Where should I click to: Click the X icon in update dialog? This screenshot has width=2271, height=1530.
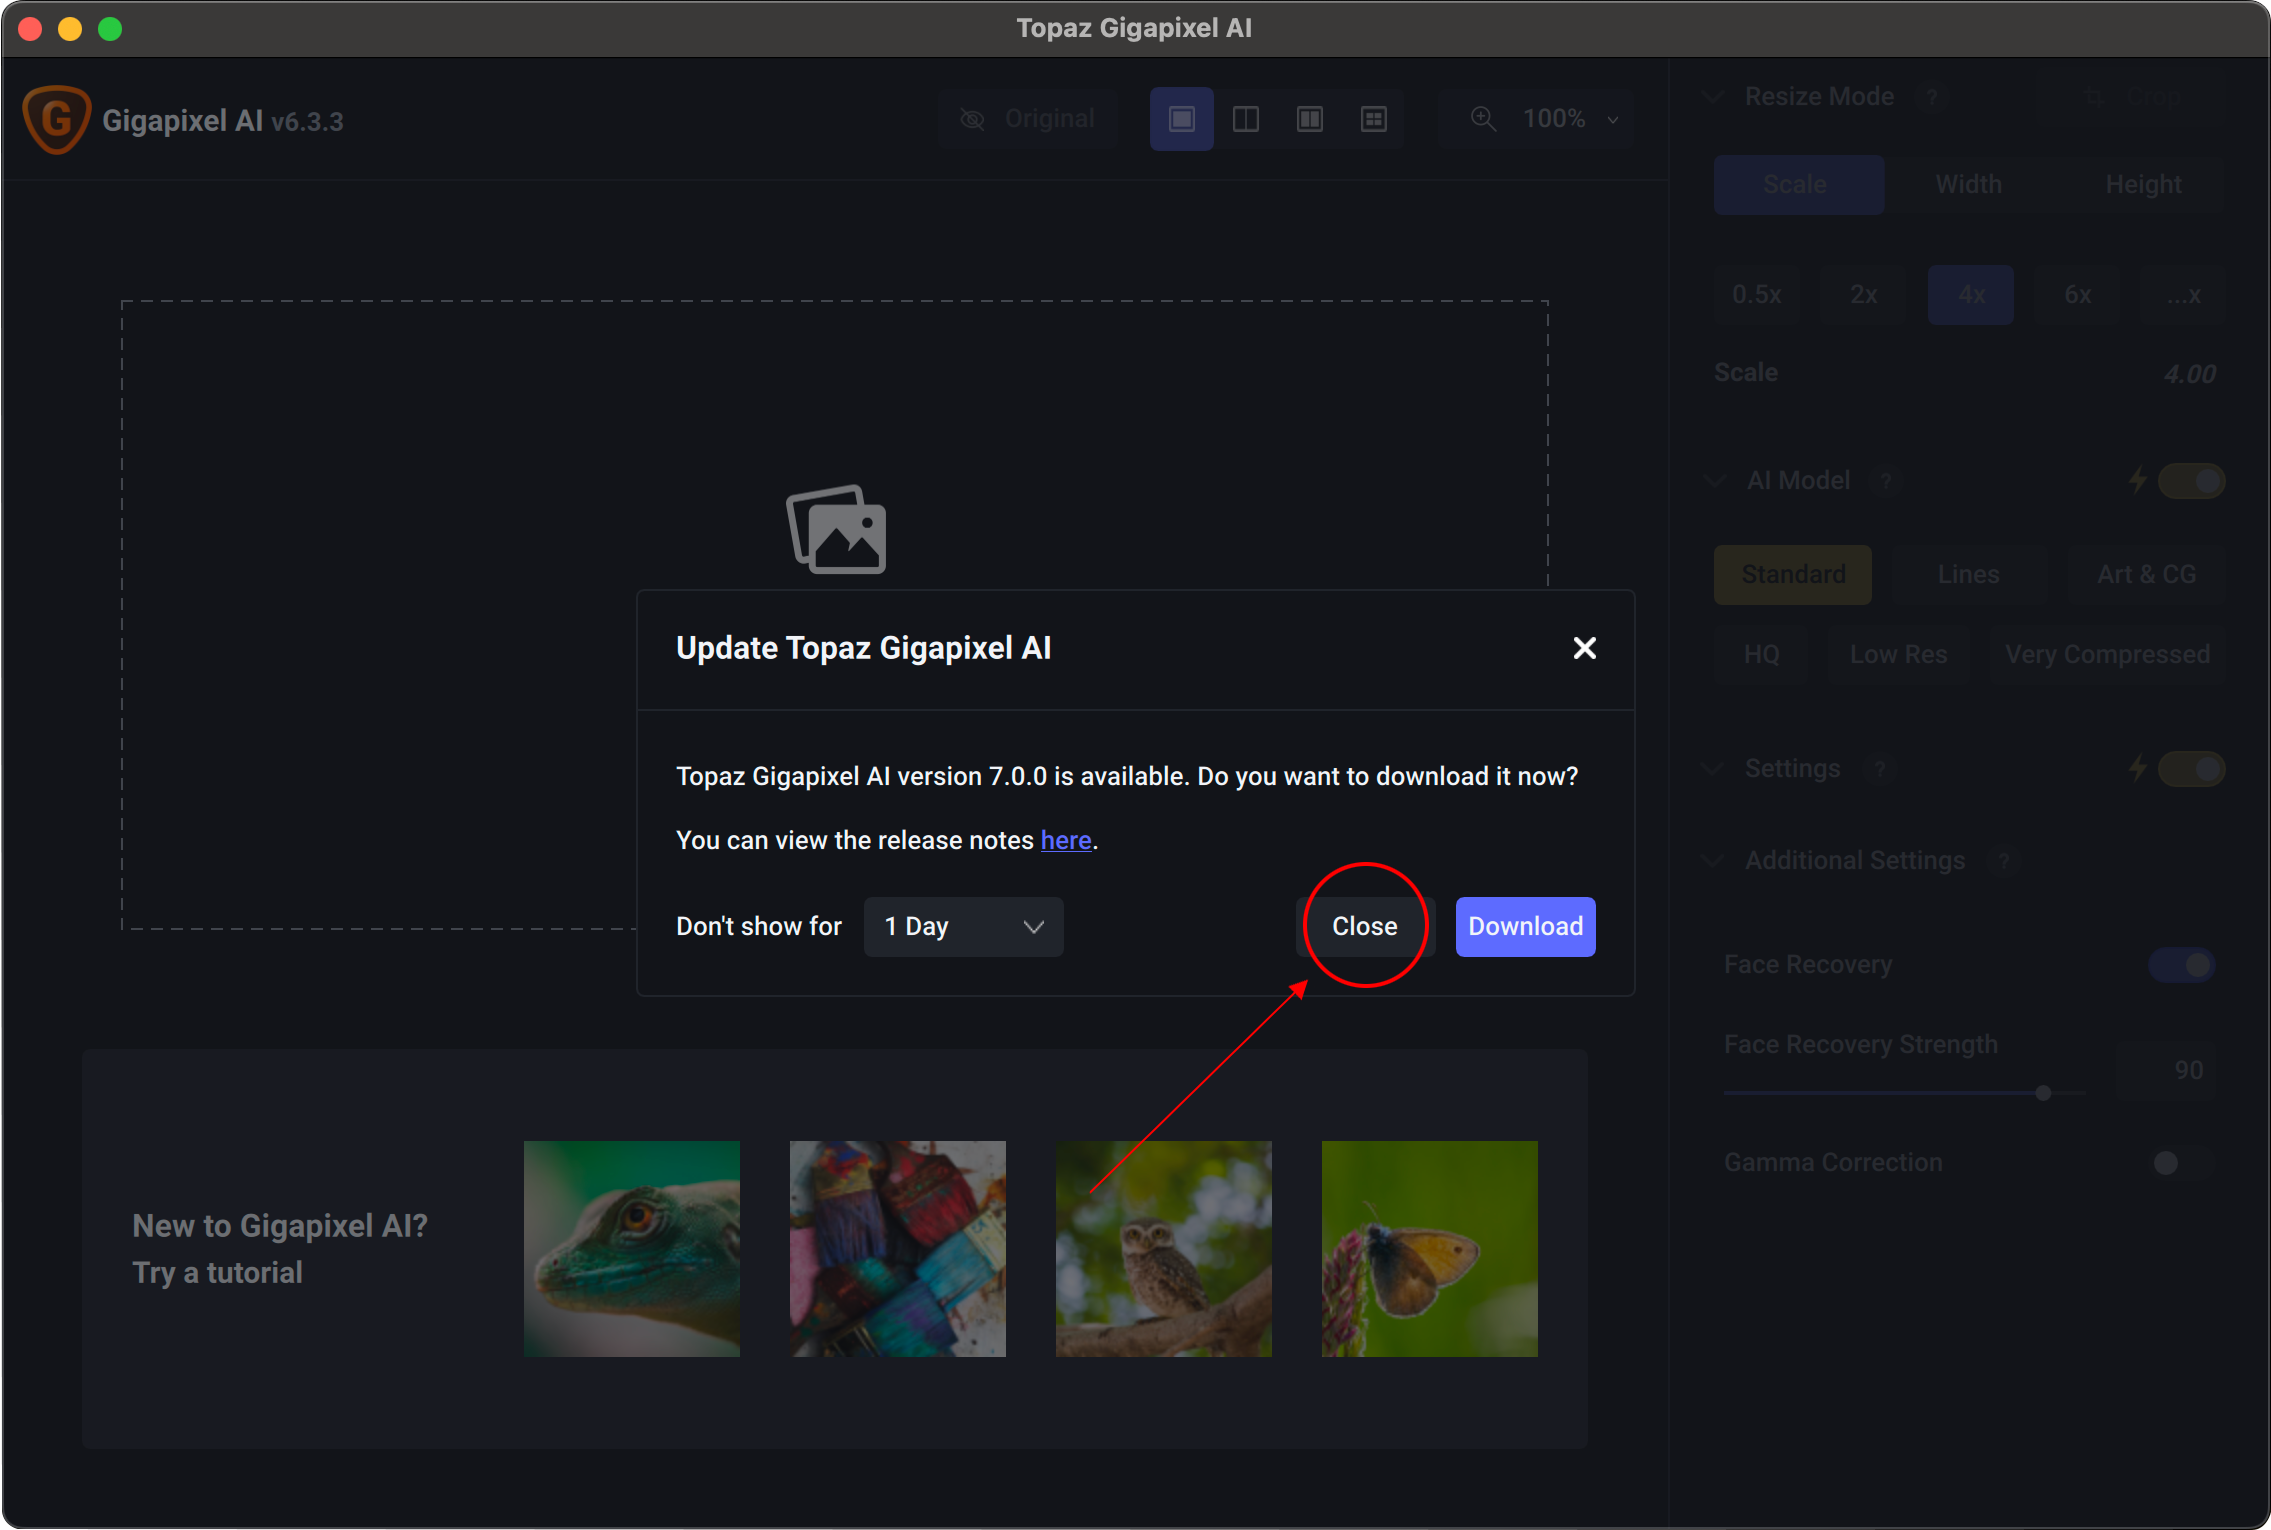[x=1584, y=648]
